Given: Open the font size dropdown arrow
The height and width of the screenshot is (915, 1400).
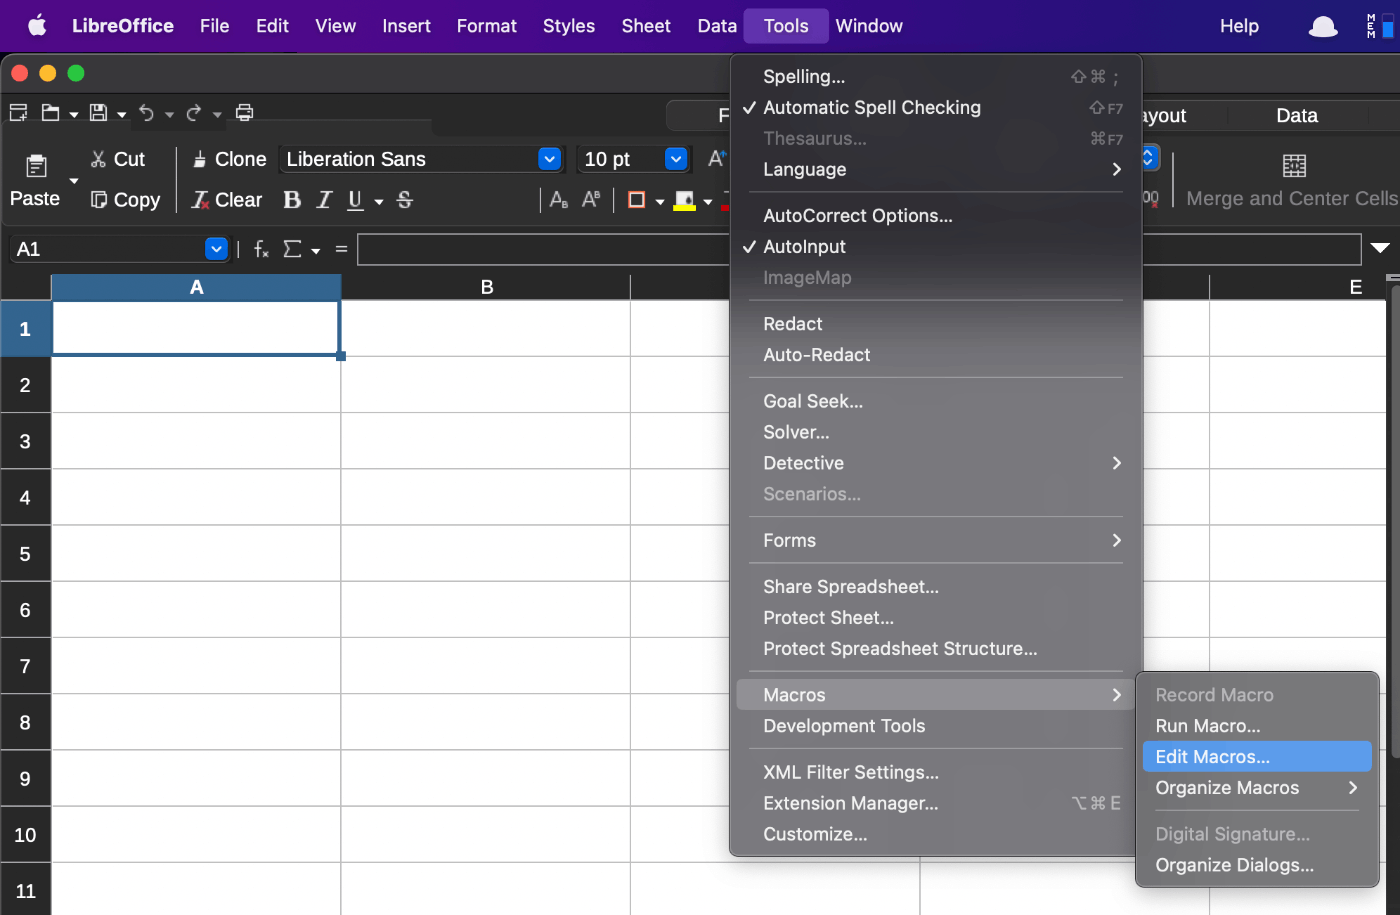Looking at the screenshot, I should [x=676, y=159].
